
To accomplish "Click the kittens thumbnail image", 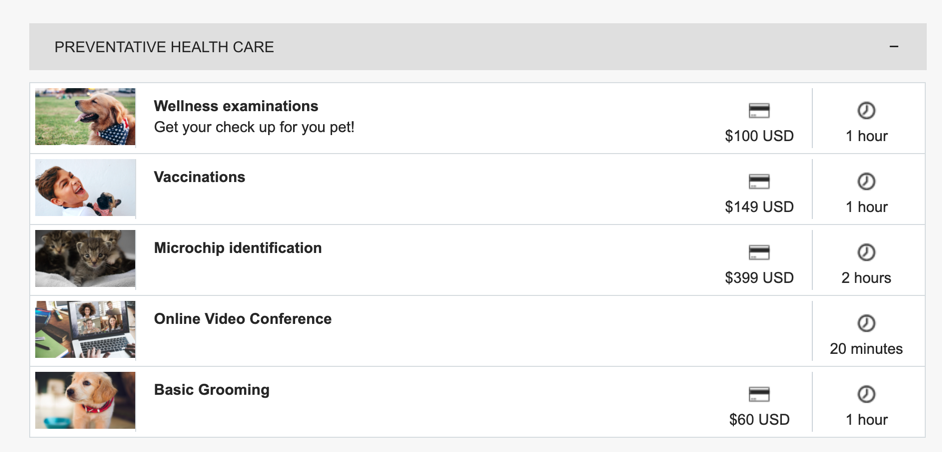I will point(85,258).
